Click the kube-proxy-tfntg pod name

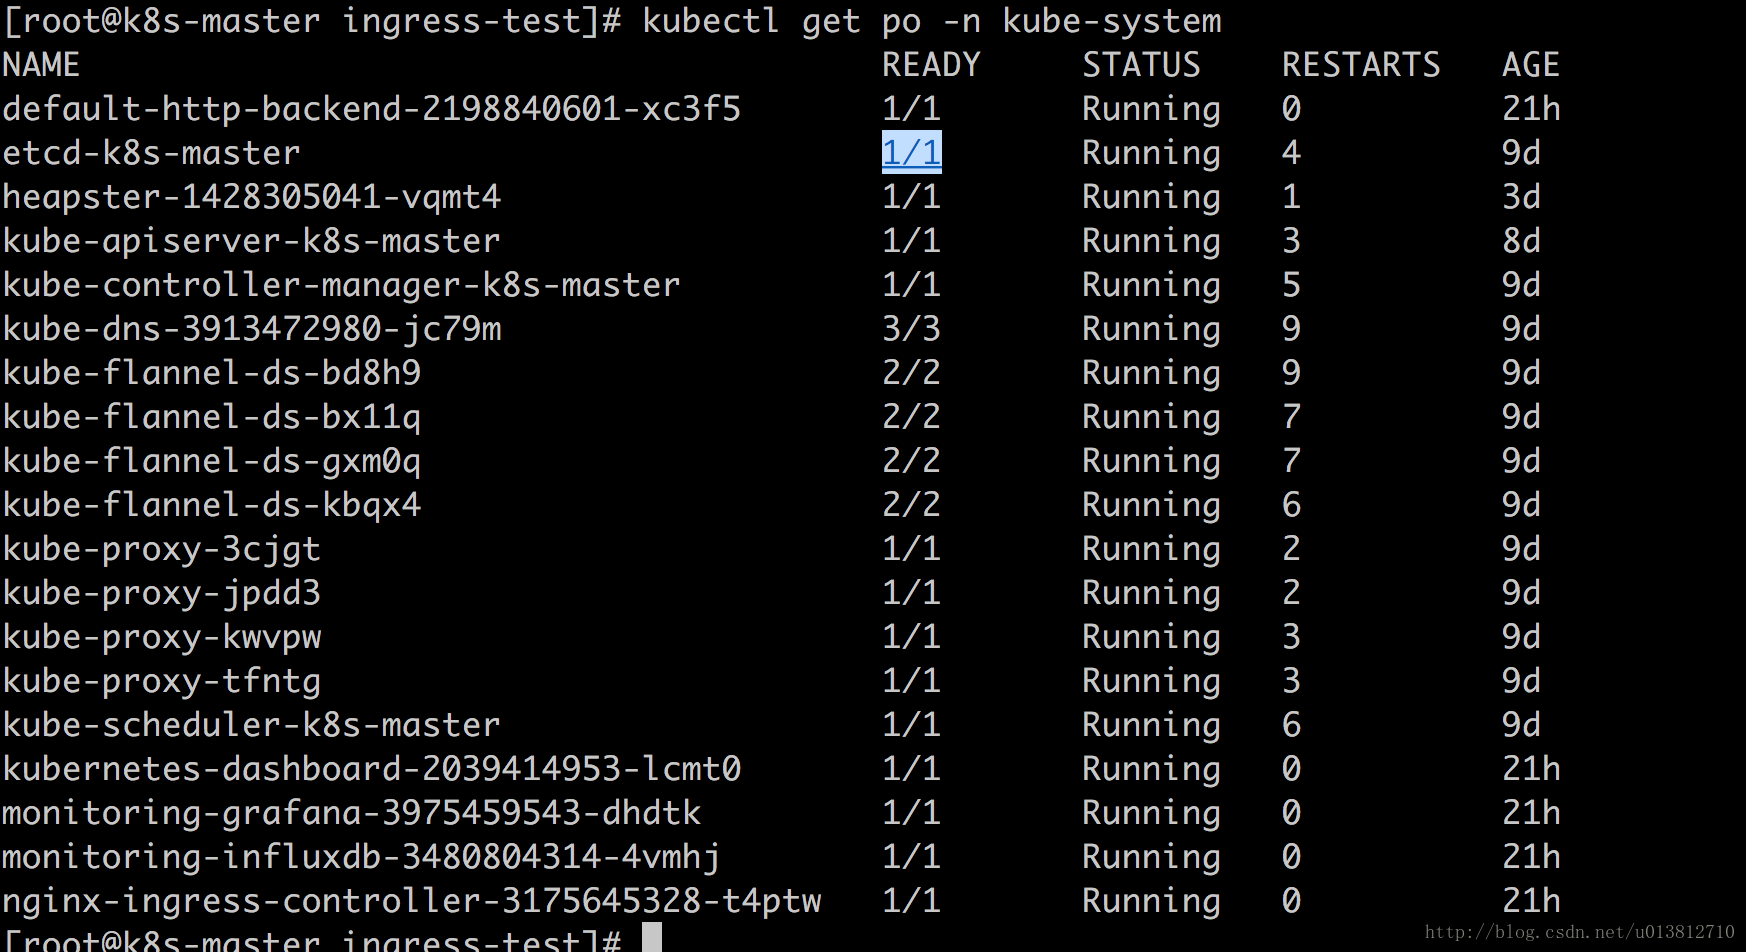161,681
